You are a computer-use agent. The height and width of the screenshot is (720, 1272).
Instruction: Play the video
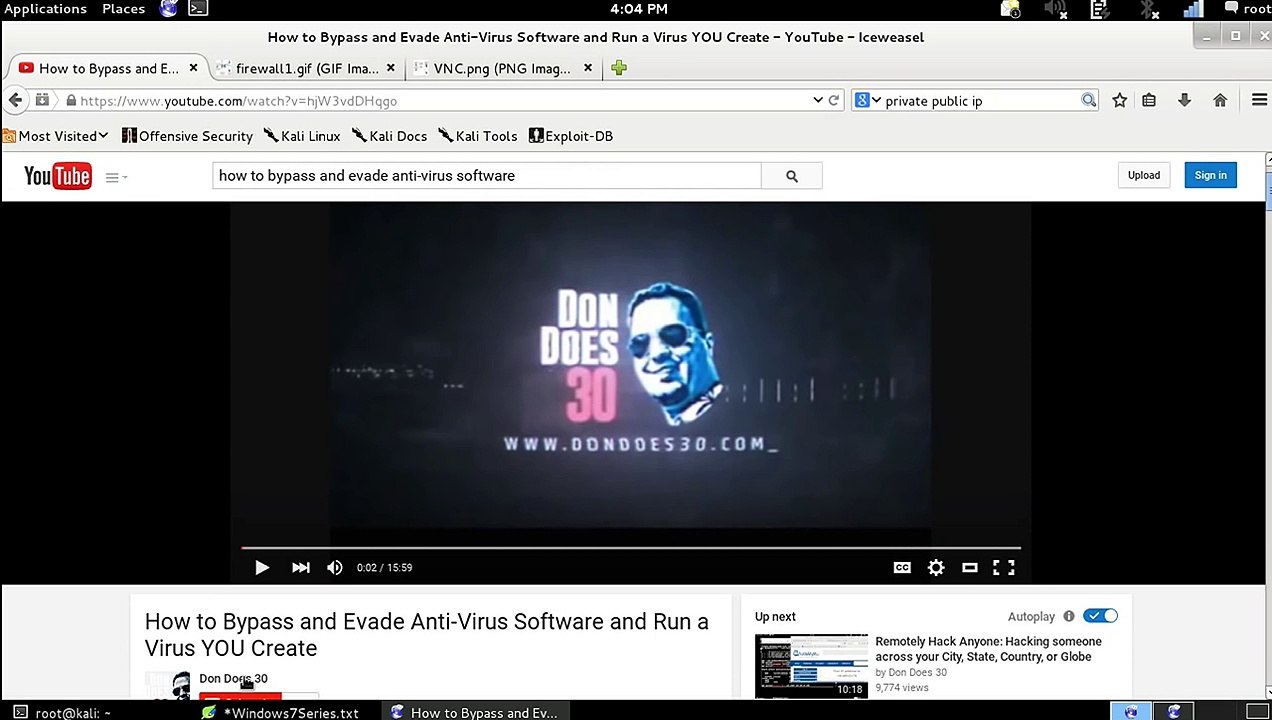[x=261, y=567]
